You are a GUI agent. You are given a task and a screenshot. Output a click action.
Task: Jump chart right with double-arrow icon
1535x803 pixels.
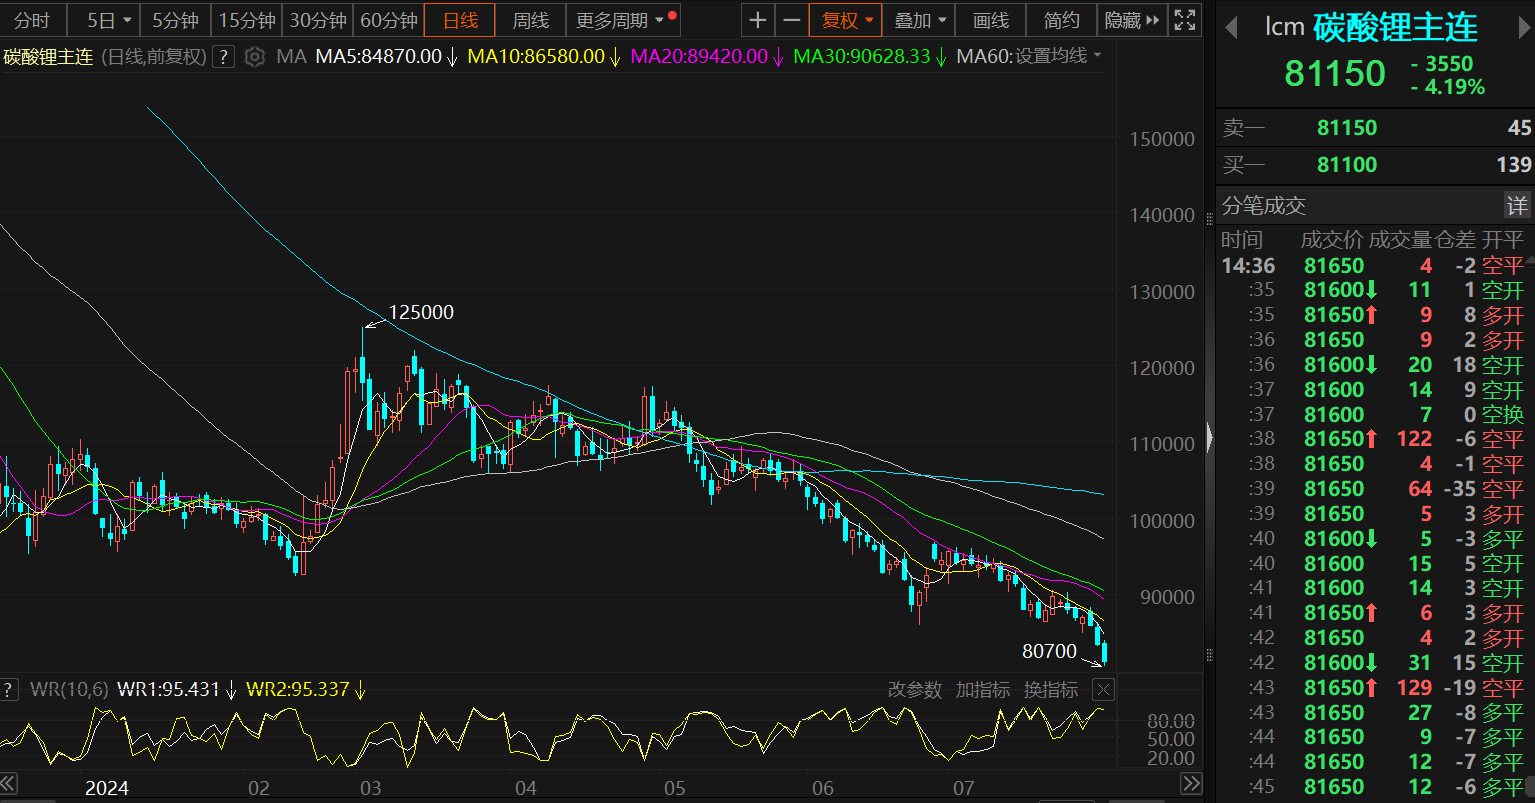[1192, 782]
